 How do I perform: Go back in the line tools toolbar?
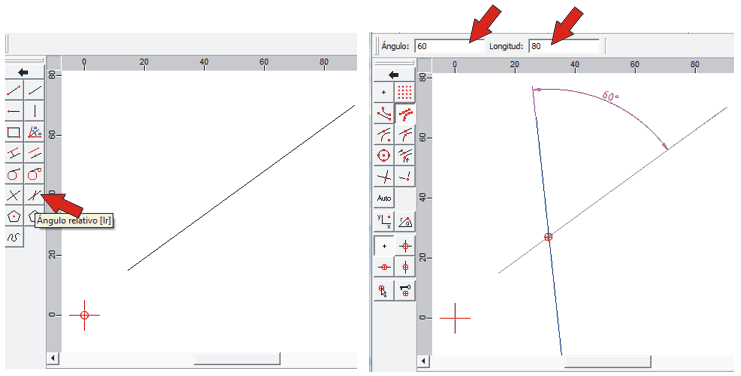(x=24, y=72)
